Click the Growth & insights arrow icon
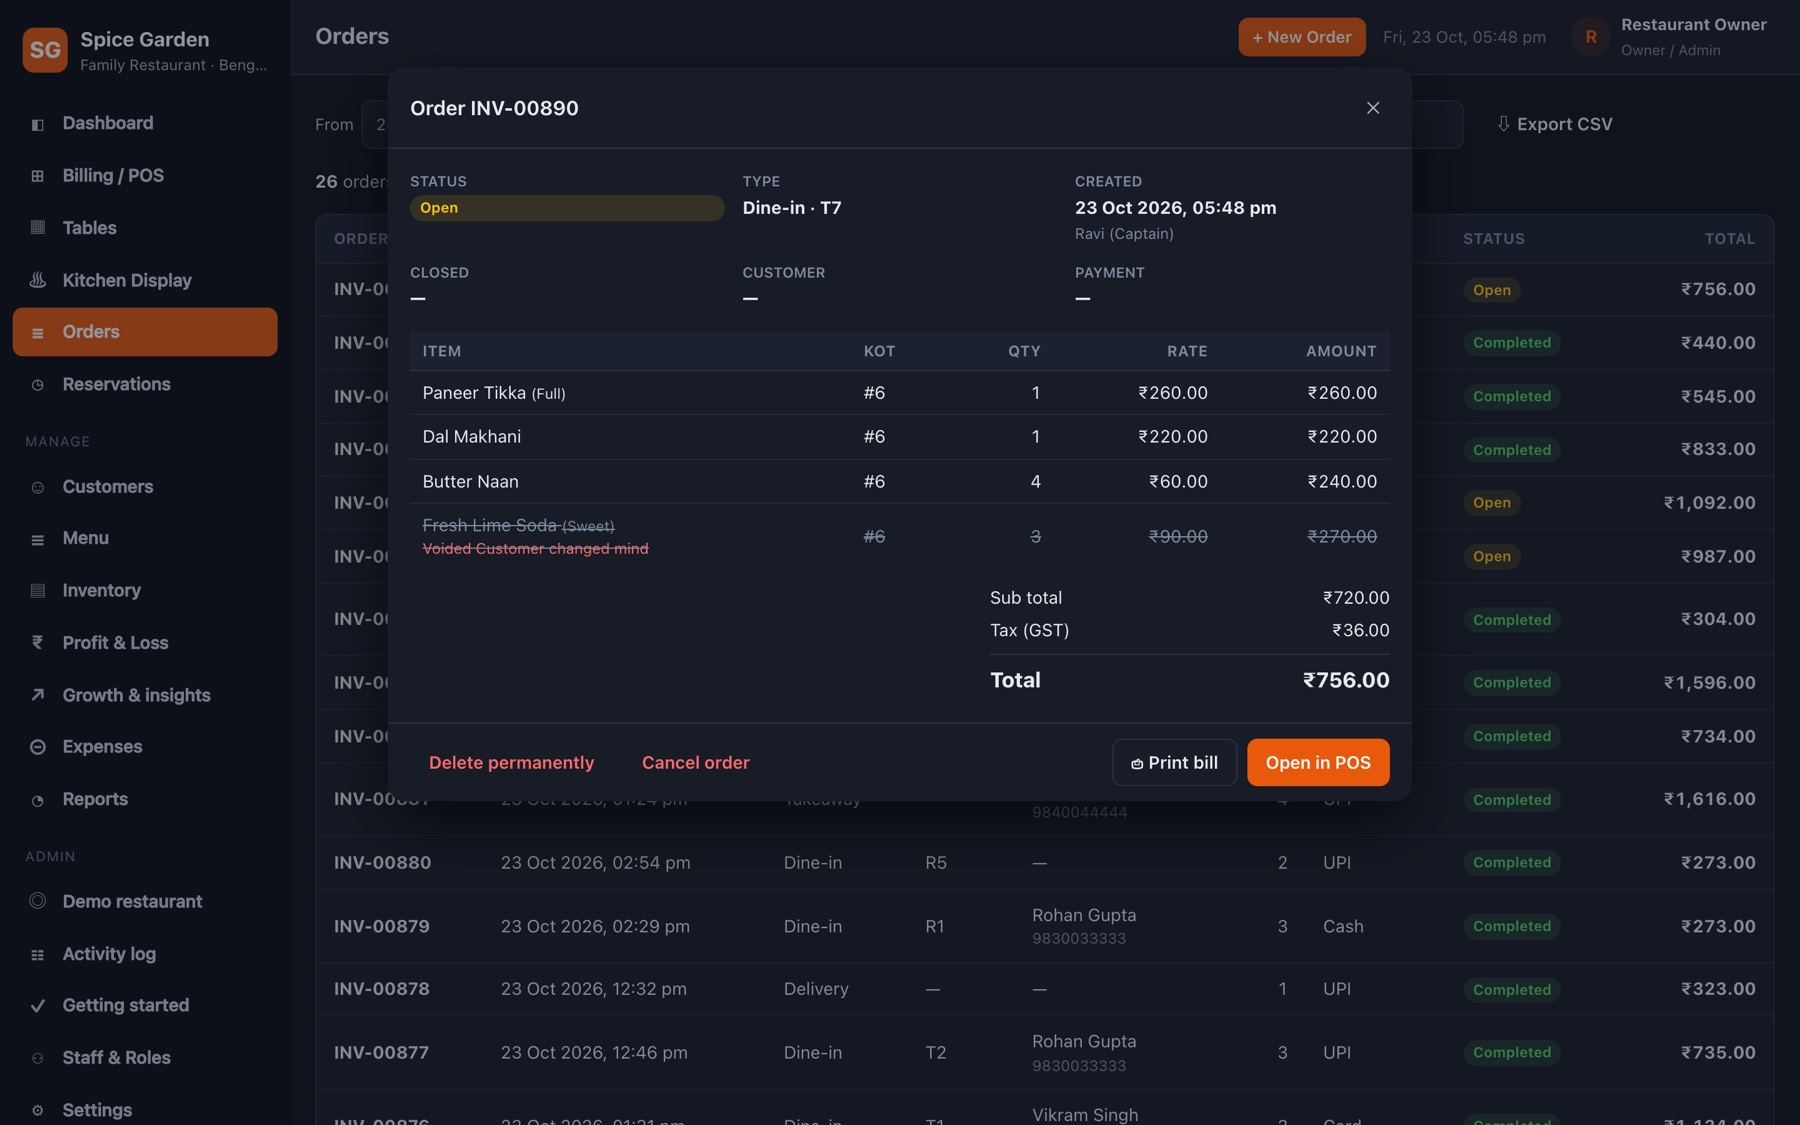The height and width of the screenshot is (1125, 1800). [x=37, y=695]
